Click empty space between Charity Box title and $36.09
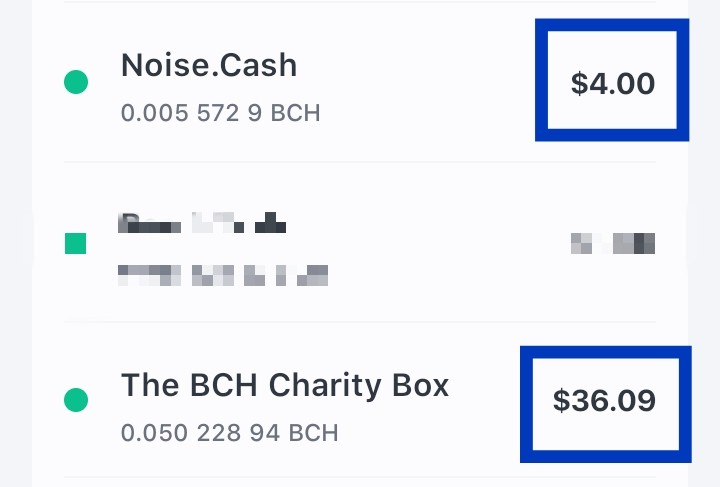Viewport: 720px width, 487px height. pos(485,400)
